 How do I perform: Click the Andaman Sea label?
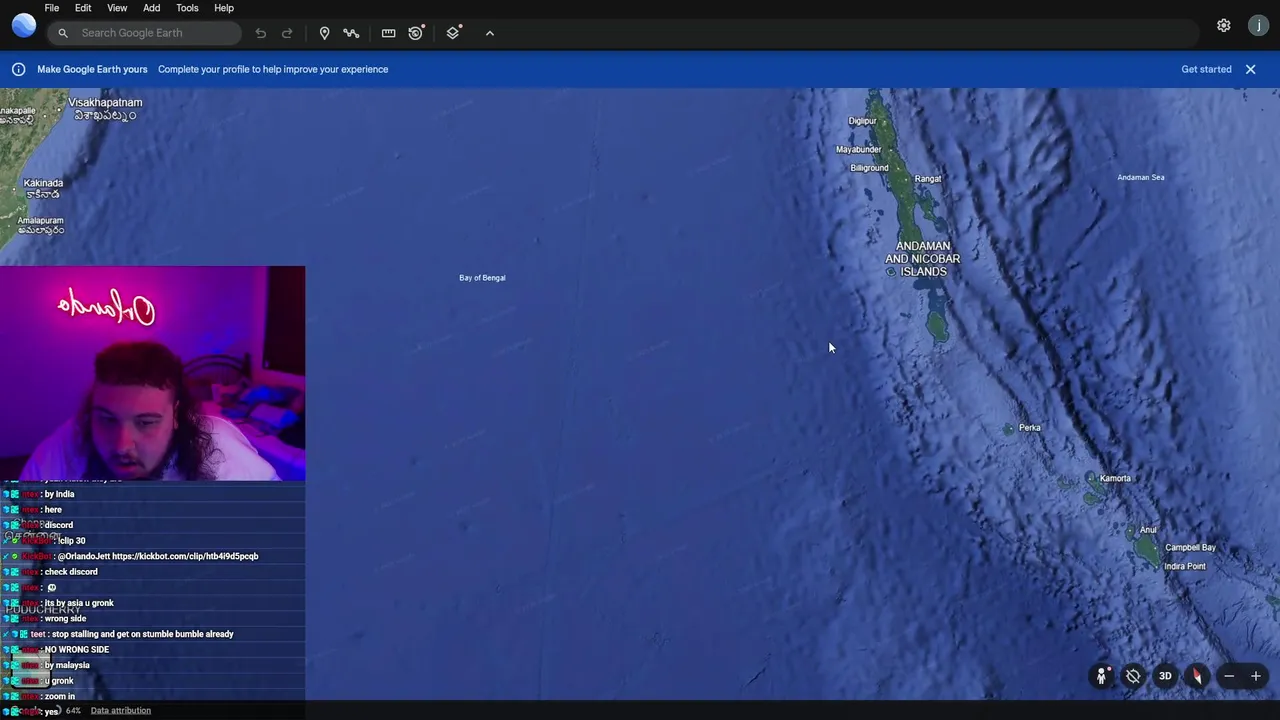coord(1141,178)
